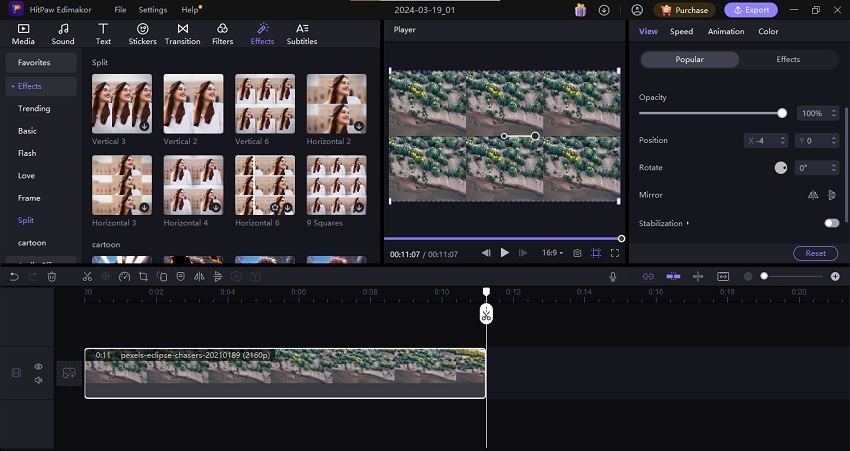Enable the Stabilization toggle
The height and width of the screenshot is (451, 850).
pyautogui.click(x=830, y=223)
